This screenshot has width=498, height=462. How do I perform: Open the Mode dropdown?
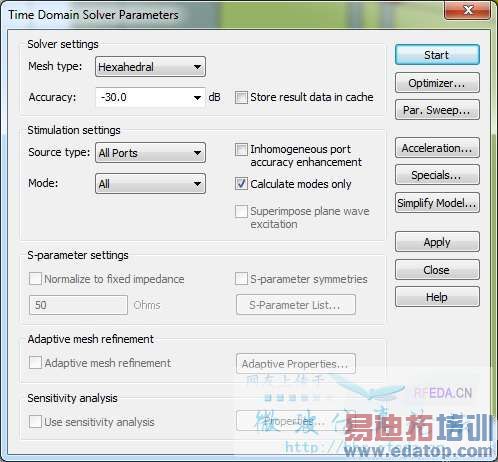click(x=150, y=184)
